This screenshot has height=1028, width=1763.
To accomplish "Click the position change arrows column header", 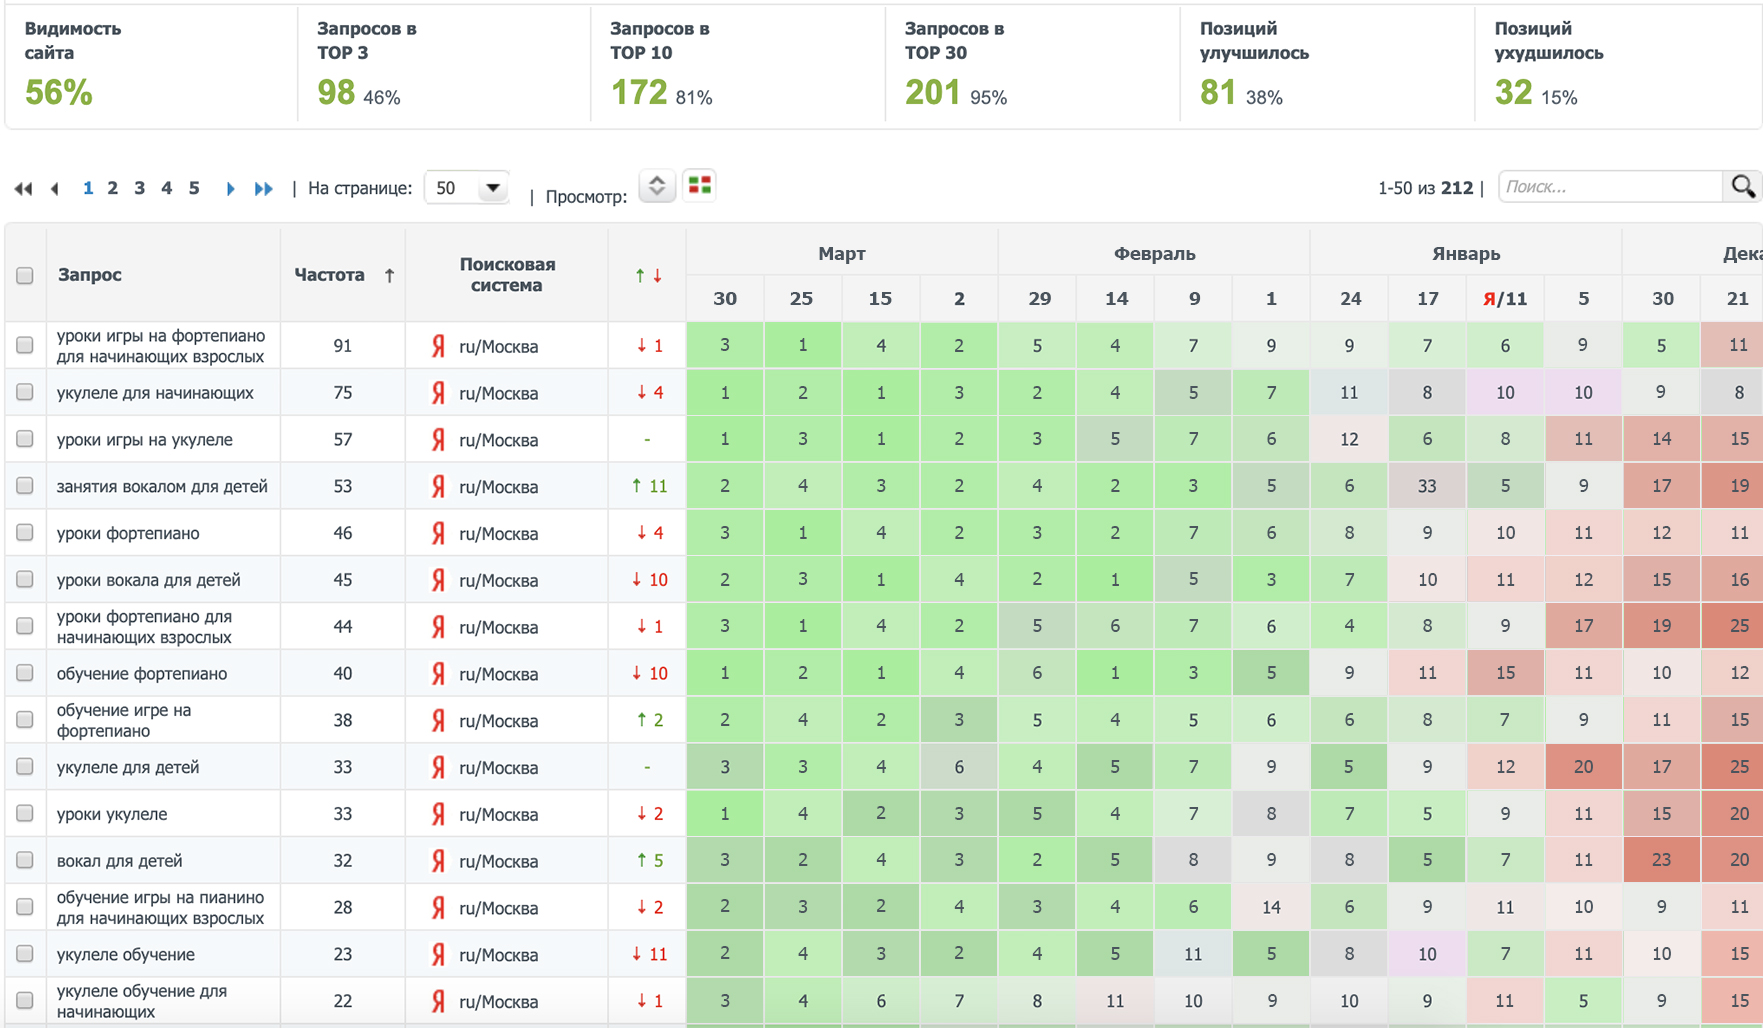I will [x=647, y=275].
